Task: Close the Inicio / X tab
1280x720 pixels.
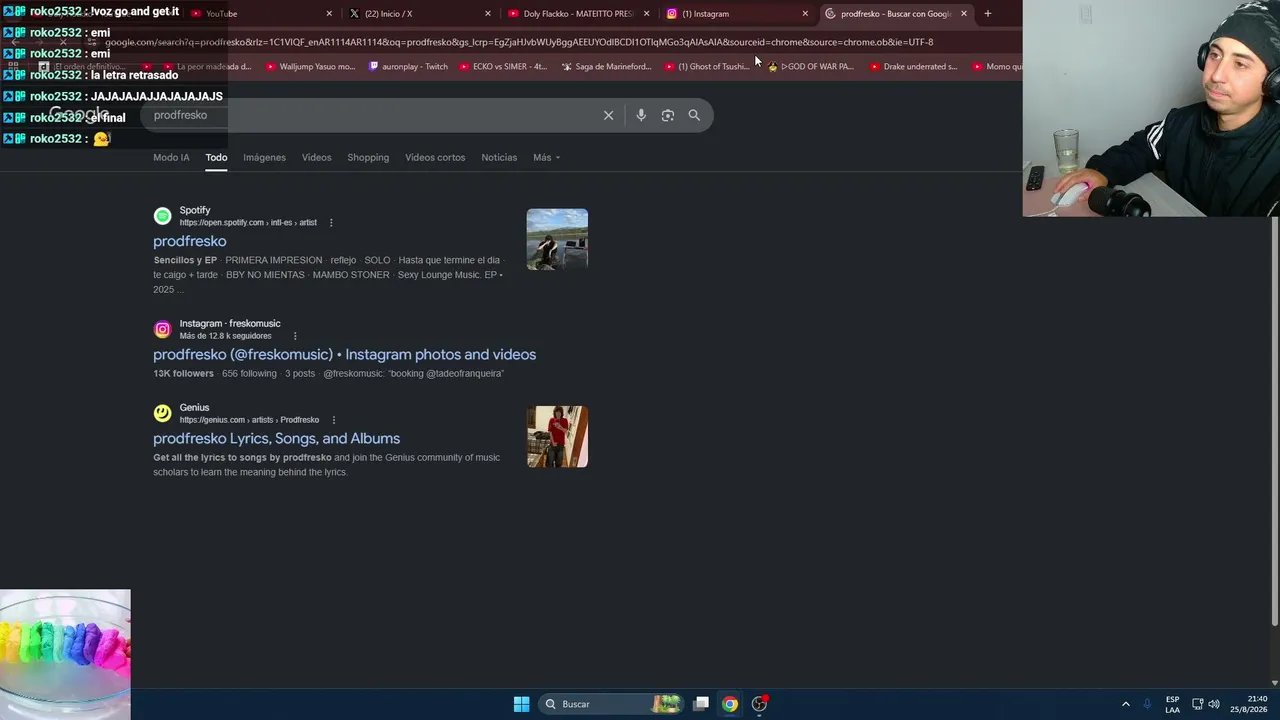Action: click(488, 14)
